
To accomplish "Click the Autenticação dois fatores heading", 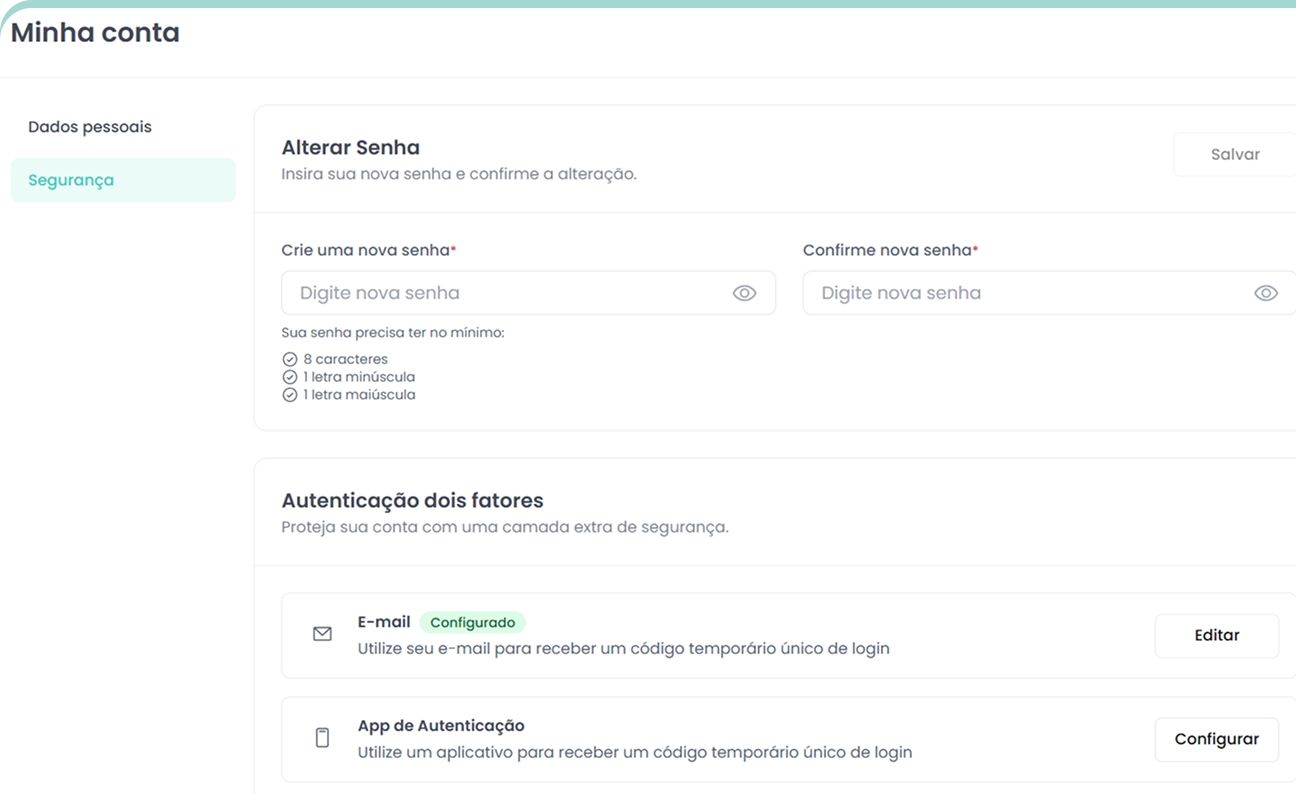I will 412,500.
